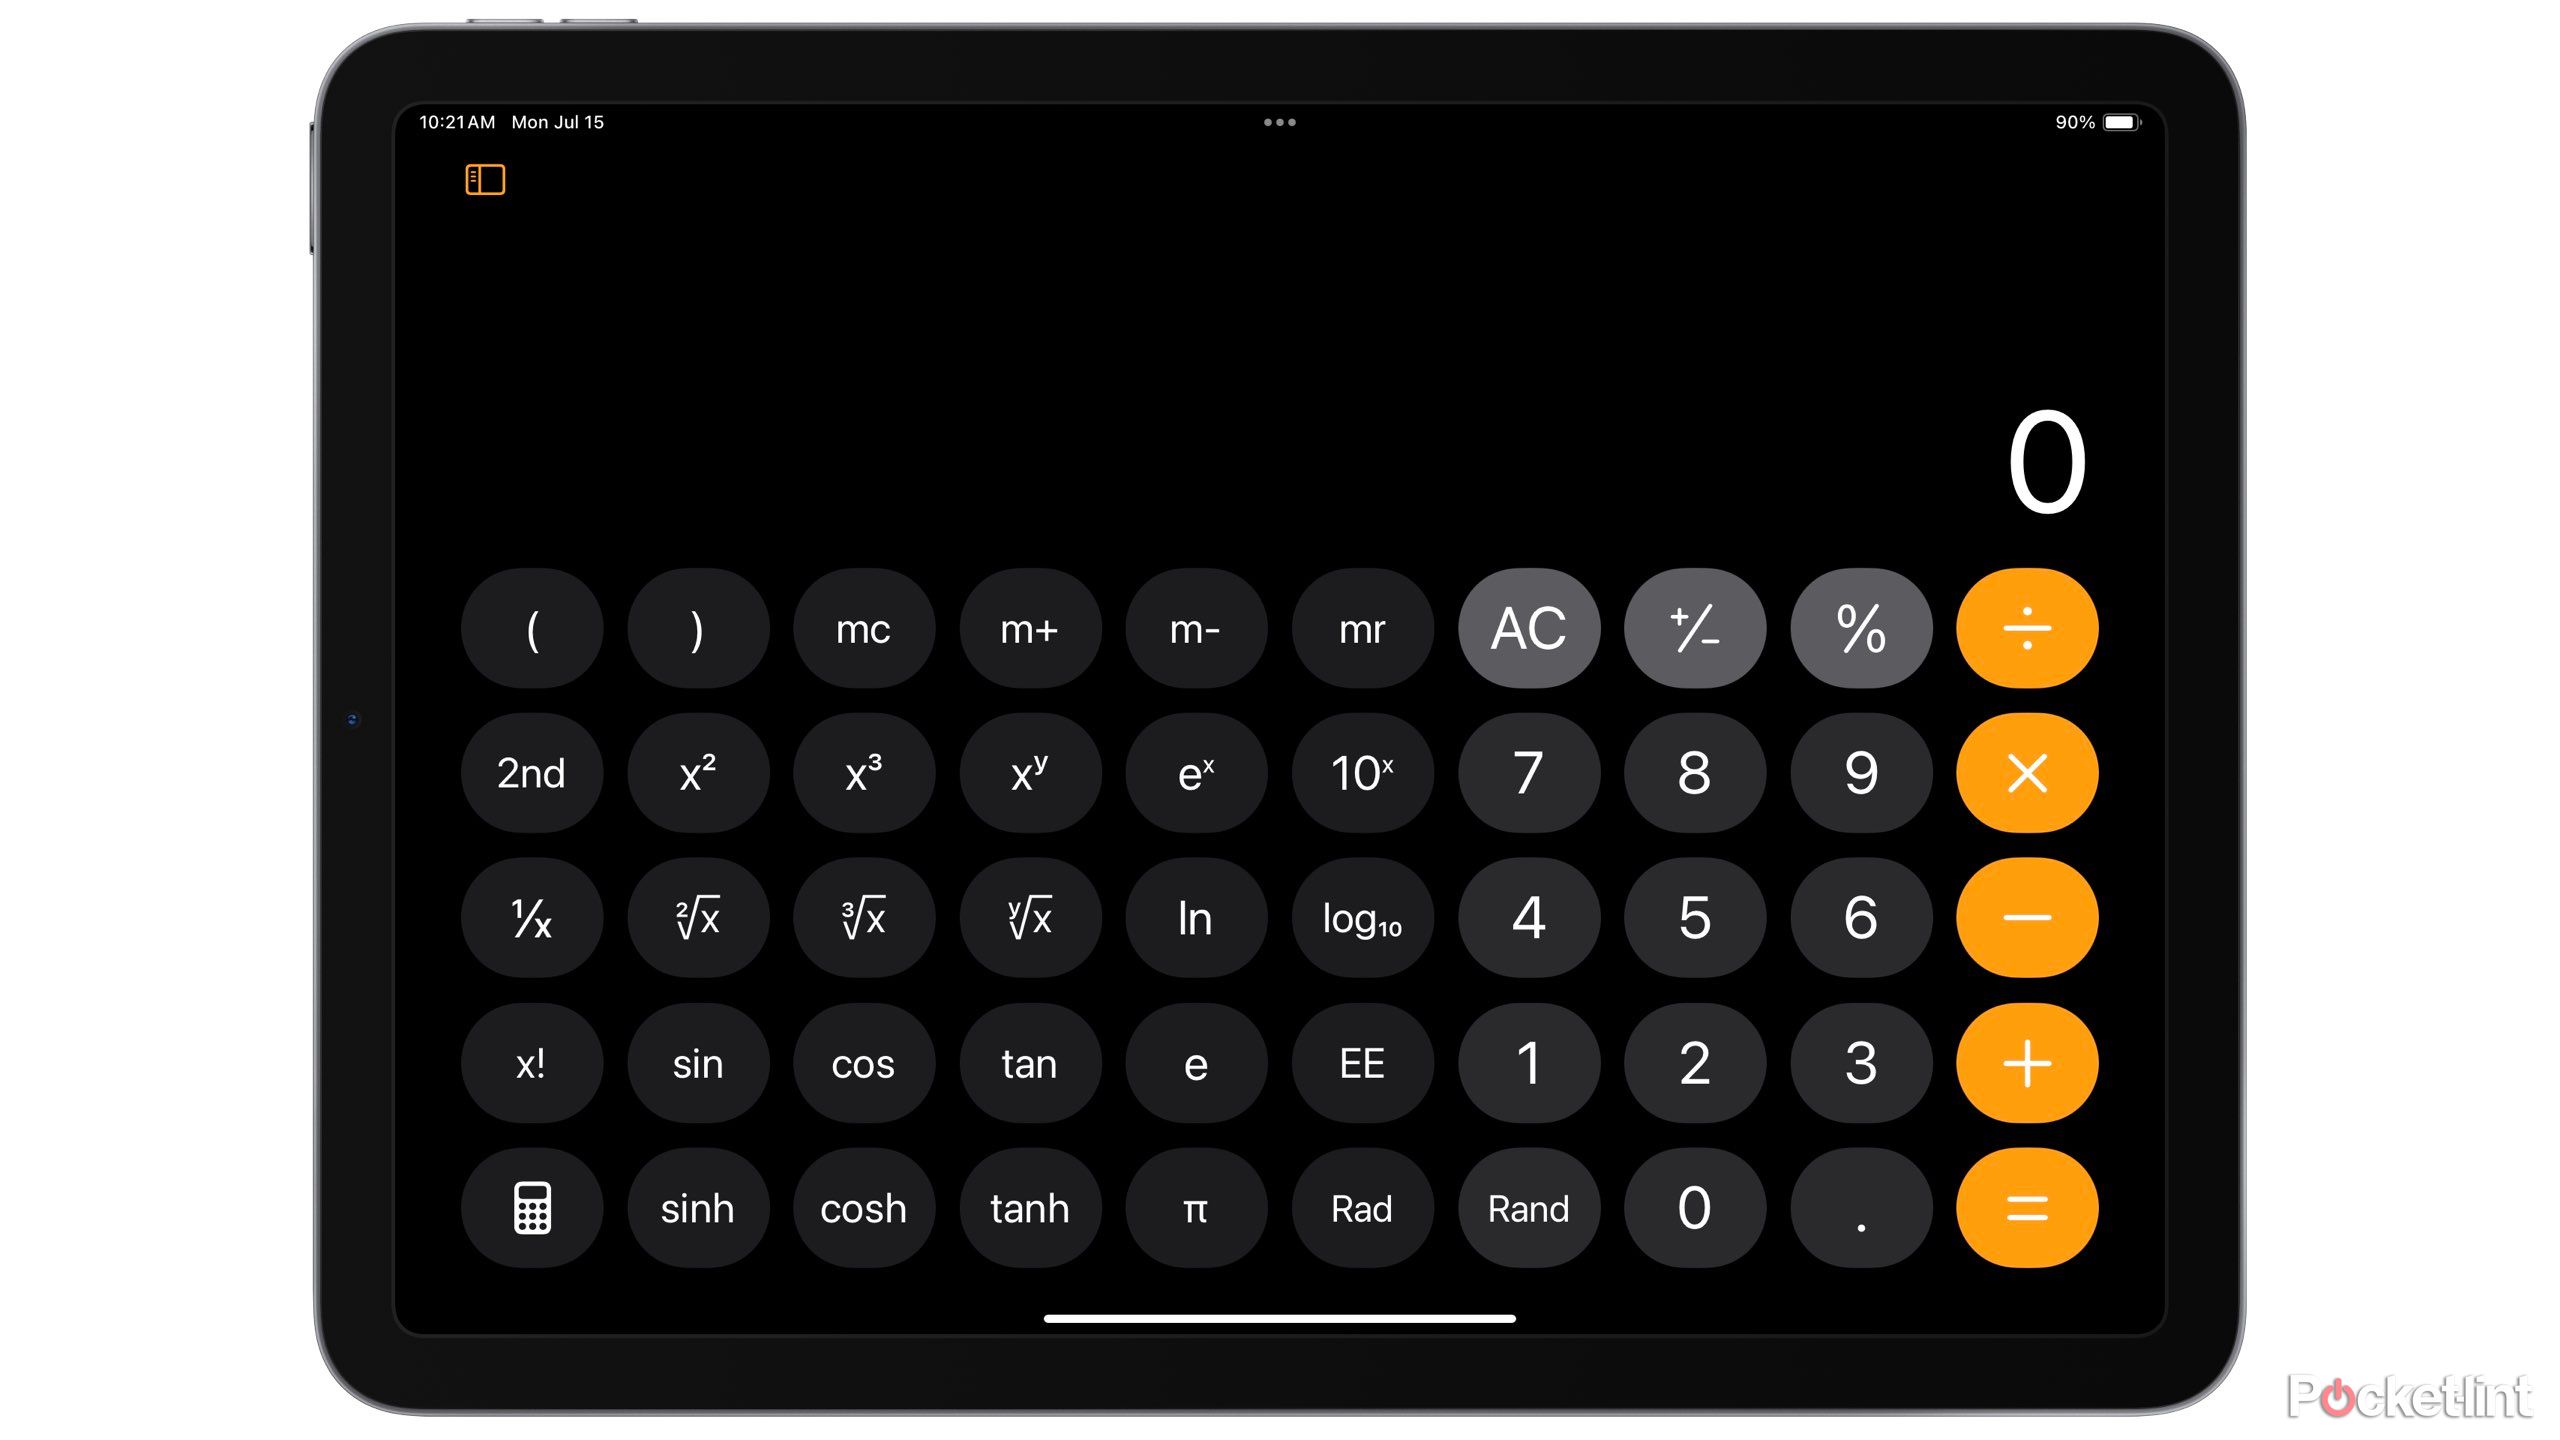Press the cube root (³√x) function
Viewport: 2560px width, 1440px height.
(x=862, y=918)
